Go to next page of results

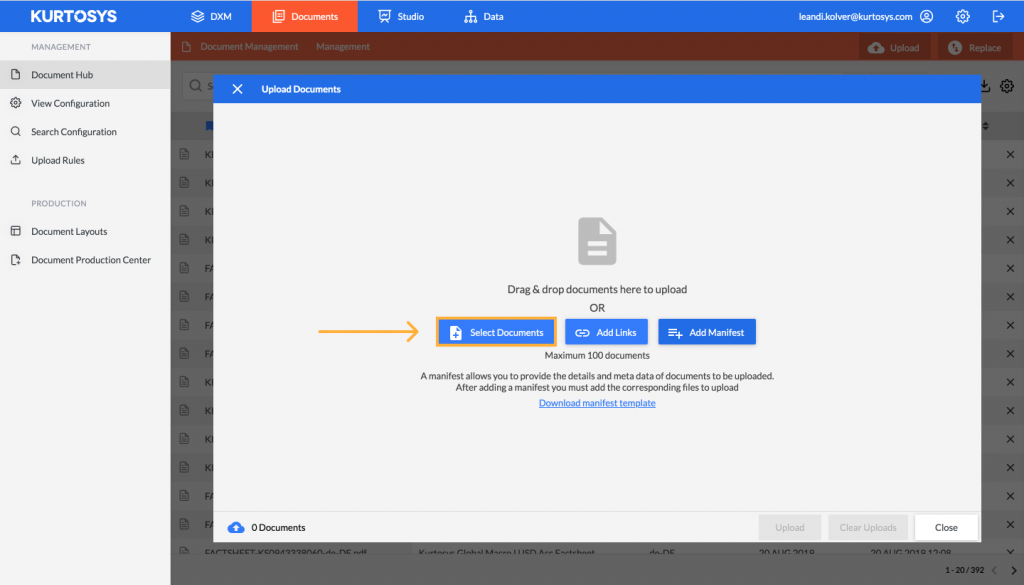tap(1014, 571)
